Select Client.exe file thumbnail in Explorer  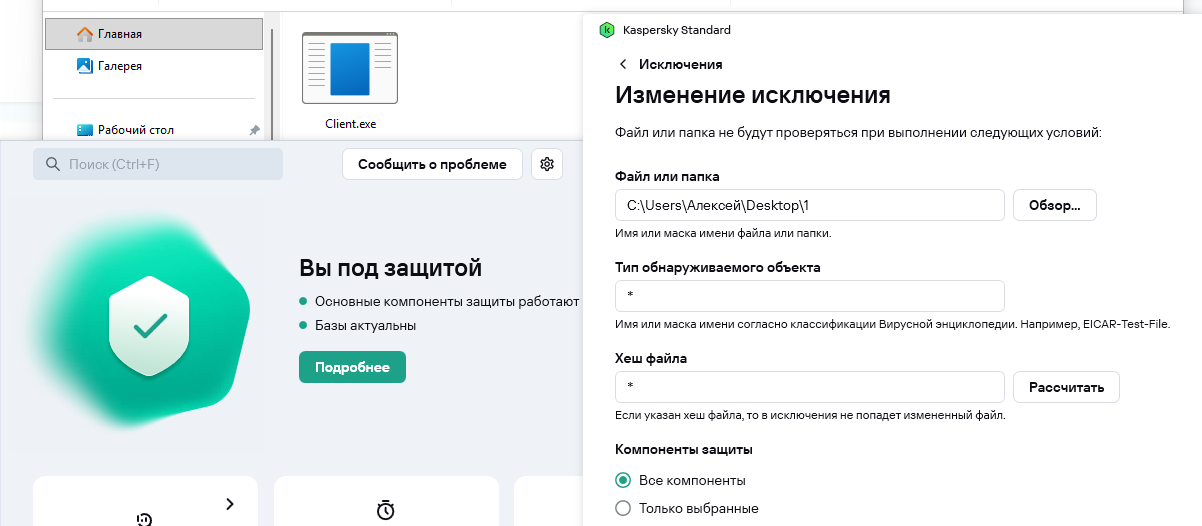click(x=349, y=68)
